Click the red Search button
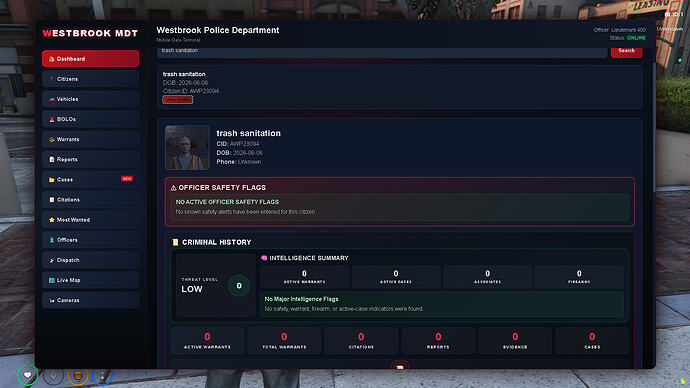 pyautogui.click(x=626, y=51)
